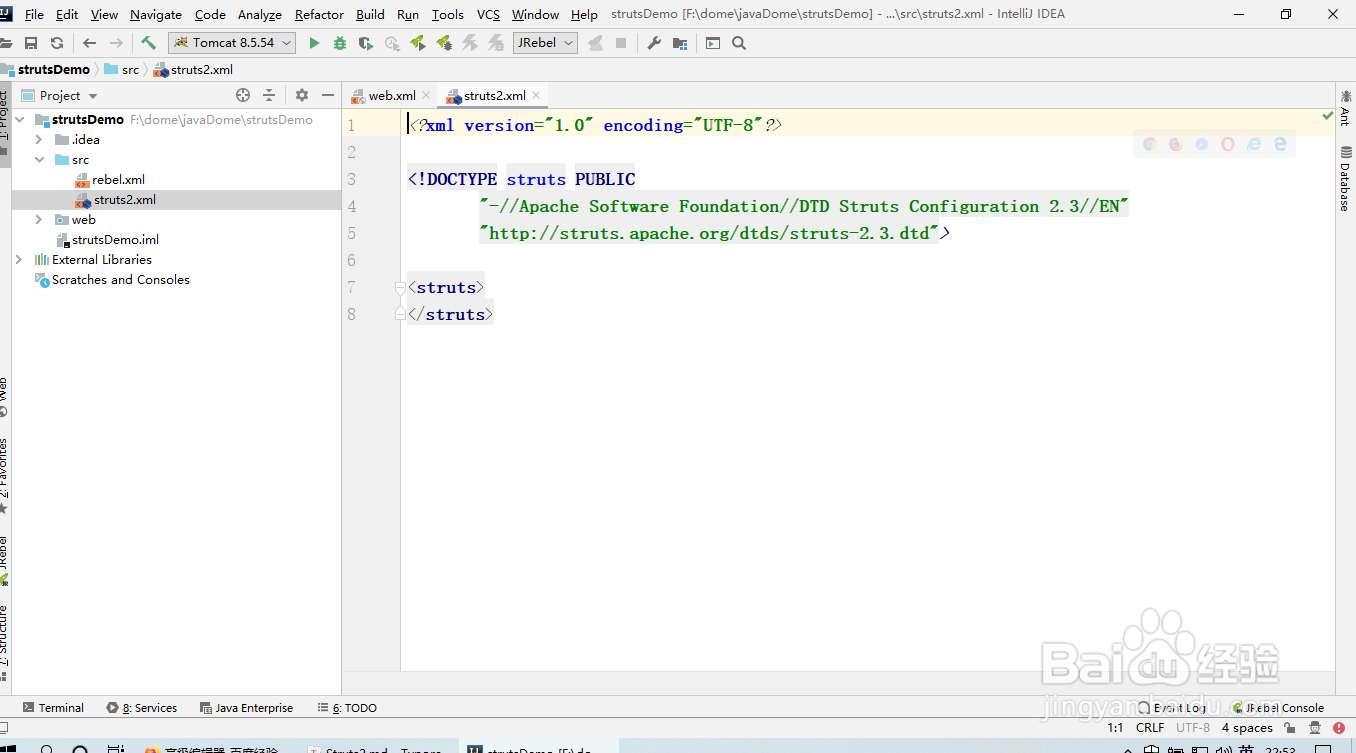Open the Navigate menu
Screen dimensions: 1356x753
point(156,15)
